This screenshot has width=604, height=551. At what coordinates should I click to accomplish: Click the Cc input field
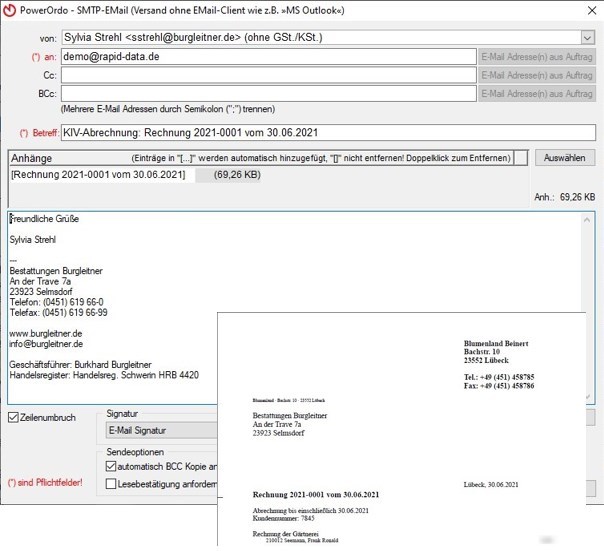pyautogui.click(x=268, y=75)
